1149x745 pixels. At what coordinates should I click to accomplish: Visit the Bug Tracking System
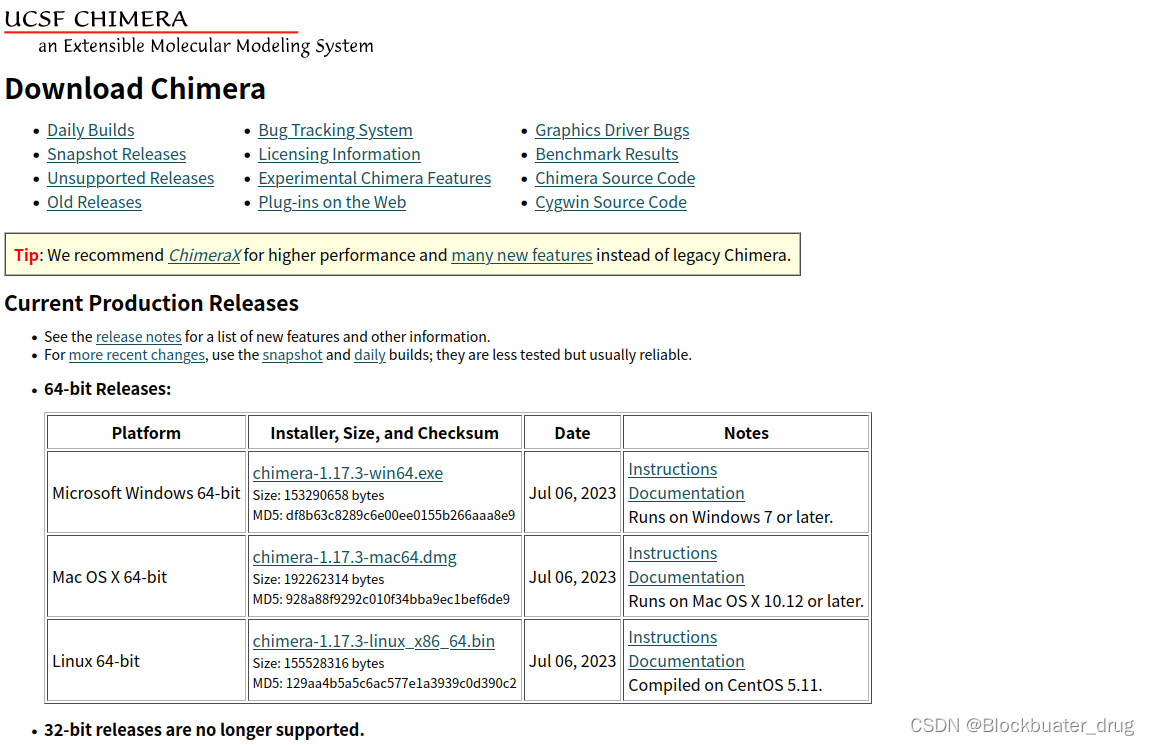[x=335, y=130]
